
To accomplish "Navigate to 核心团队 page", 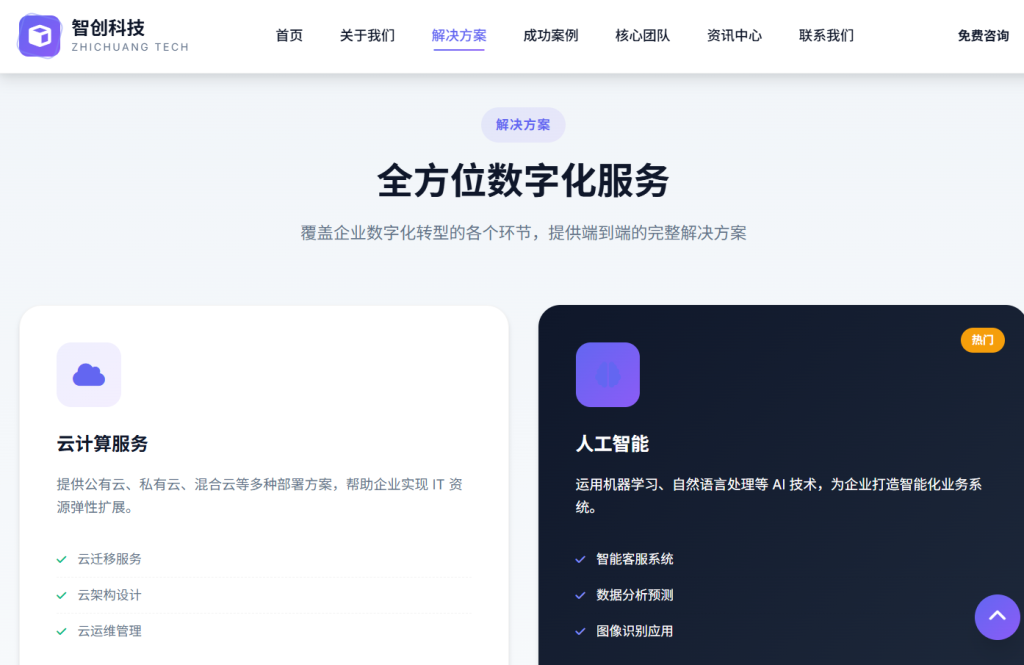I will [x=642, y=36].
